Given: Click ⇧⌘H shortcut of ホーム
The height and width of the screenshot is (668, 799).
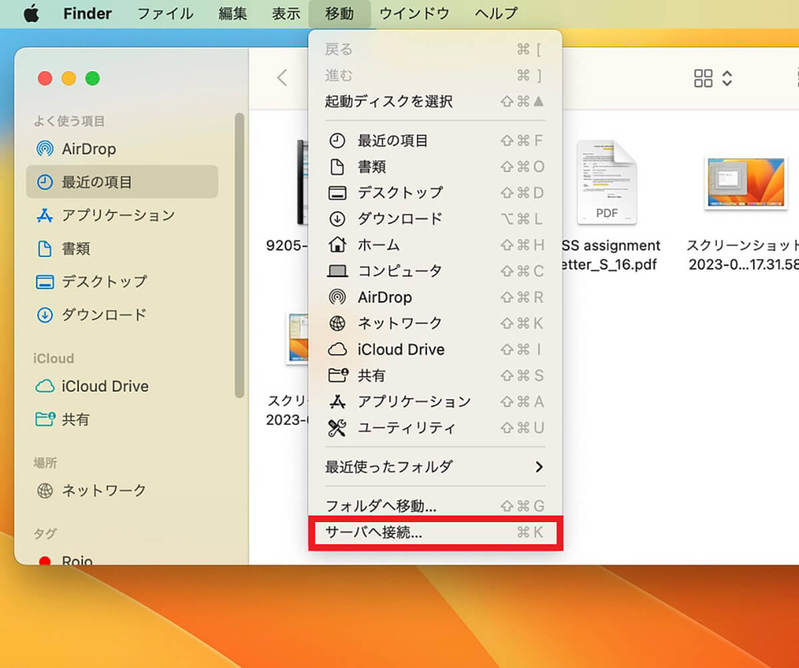Looking at the screenshot, I should tap(523, 245).
